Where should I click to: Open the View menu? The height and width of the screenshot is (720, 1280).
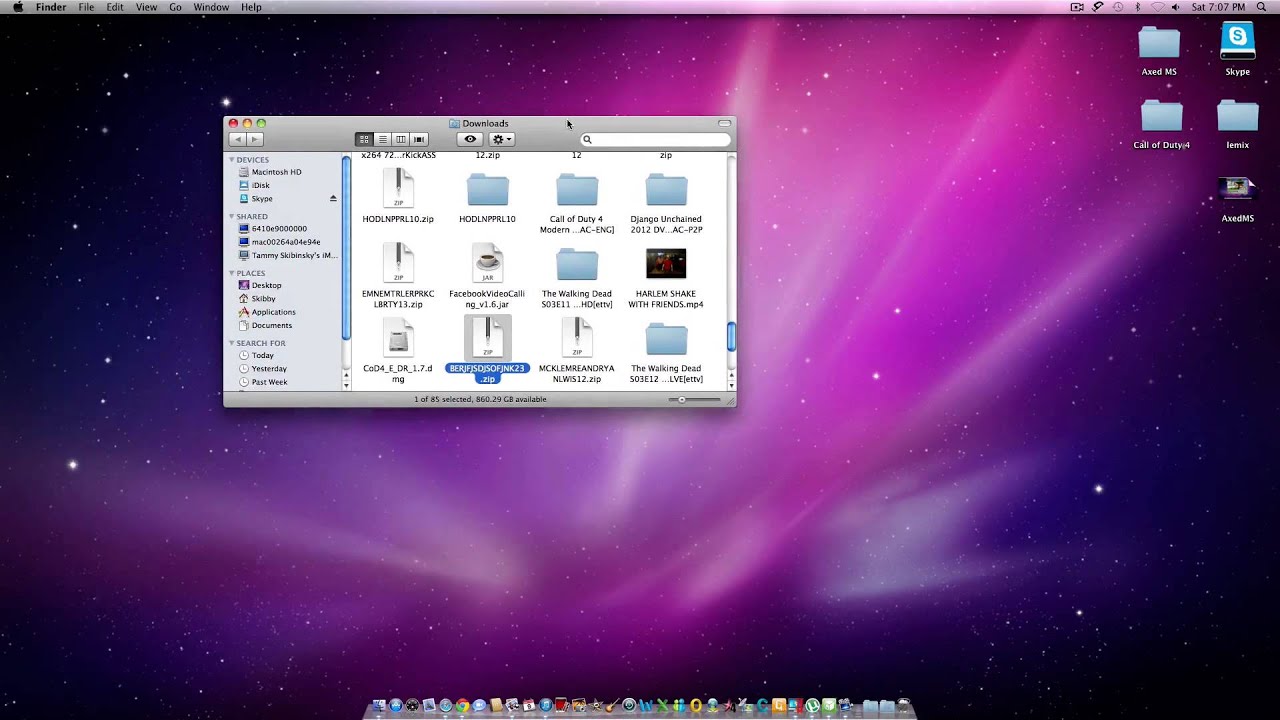click(146, 7)
